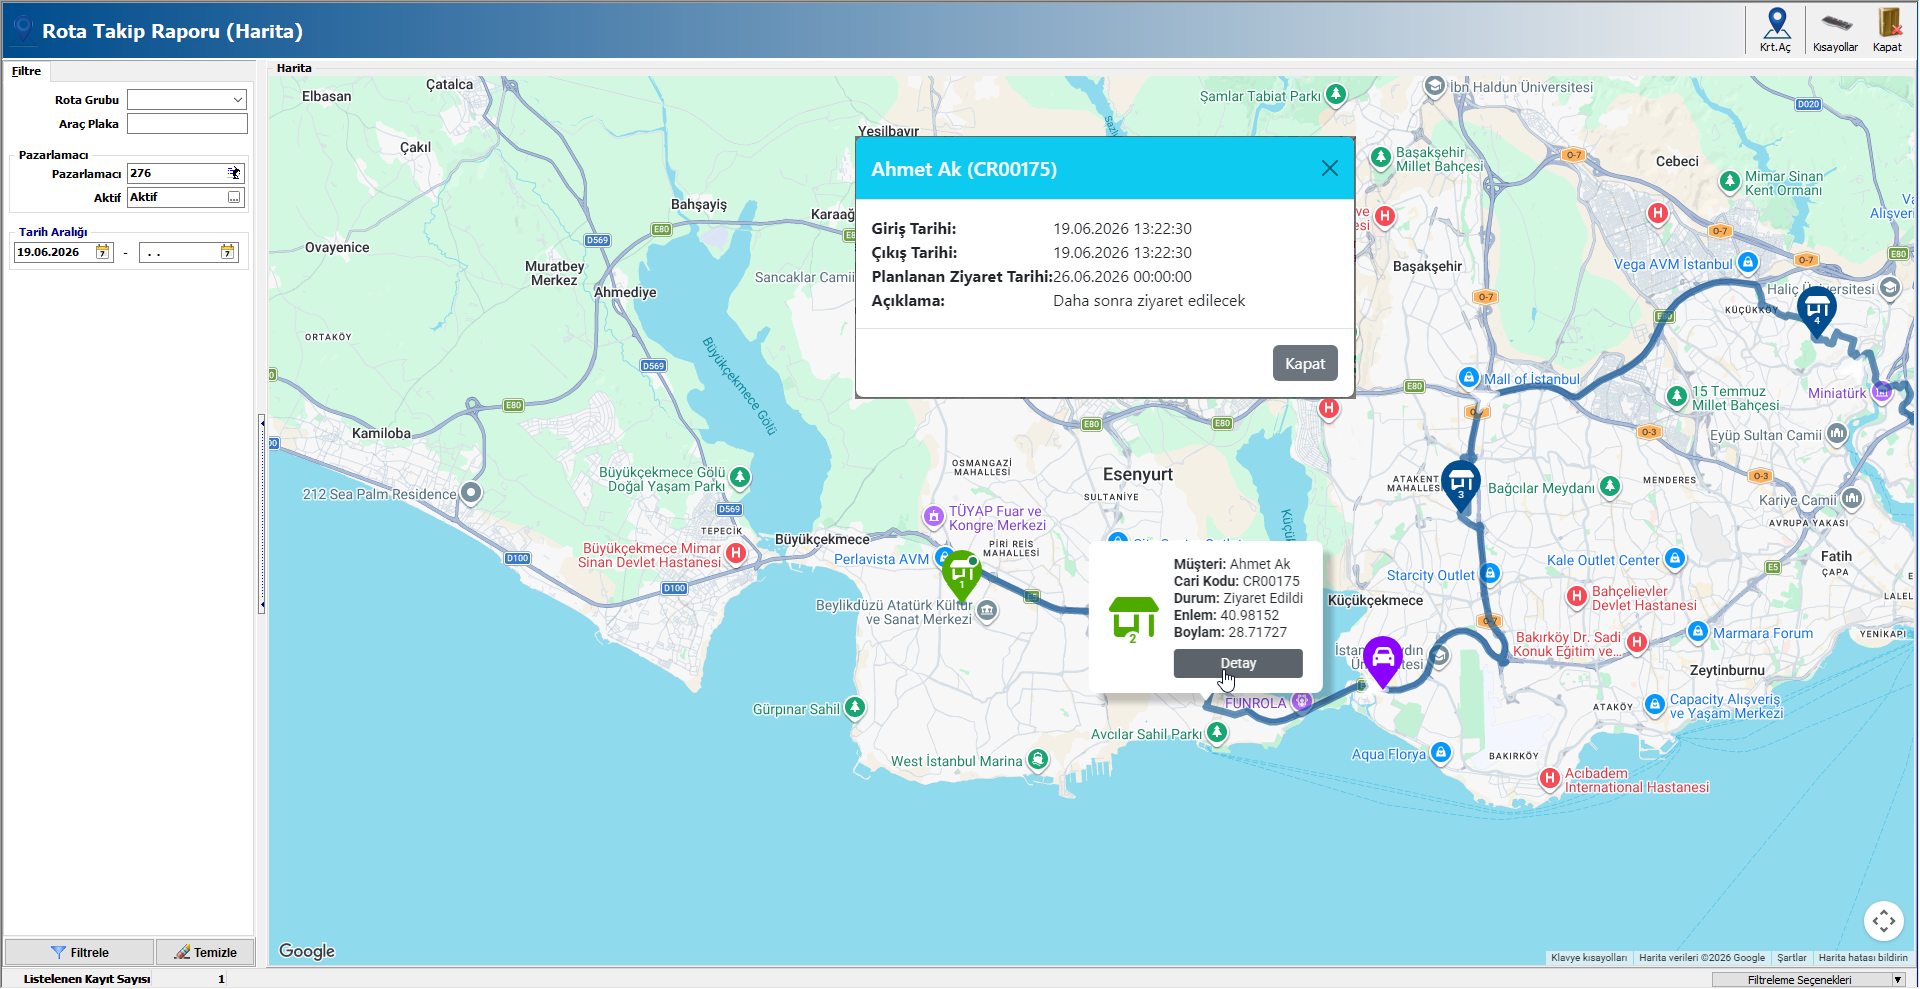The image size is (1920, 989).
Task: Click the Detay button in customer info window
Action: (x=1238, y=663)
